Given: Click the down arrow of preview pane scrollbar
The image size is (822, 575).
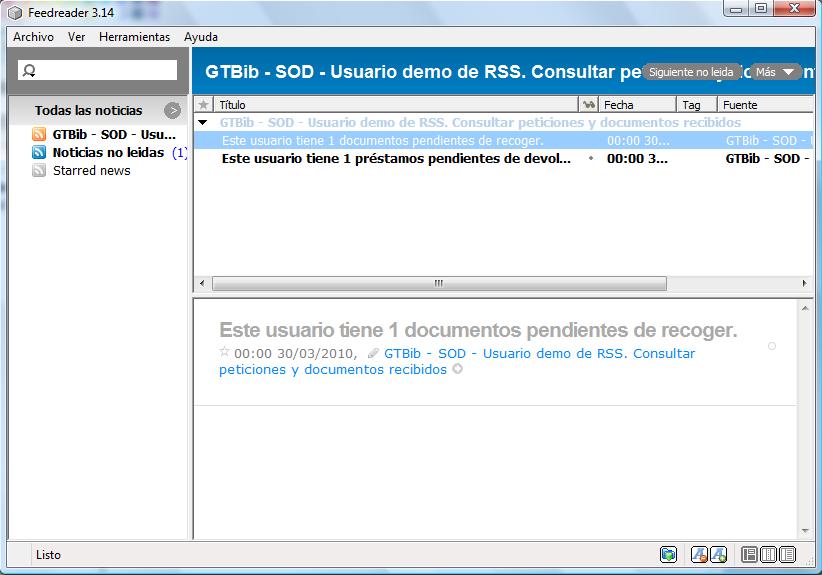Looking at the screenshot, I should pyautogui.click(x=805, y=531).
